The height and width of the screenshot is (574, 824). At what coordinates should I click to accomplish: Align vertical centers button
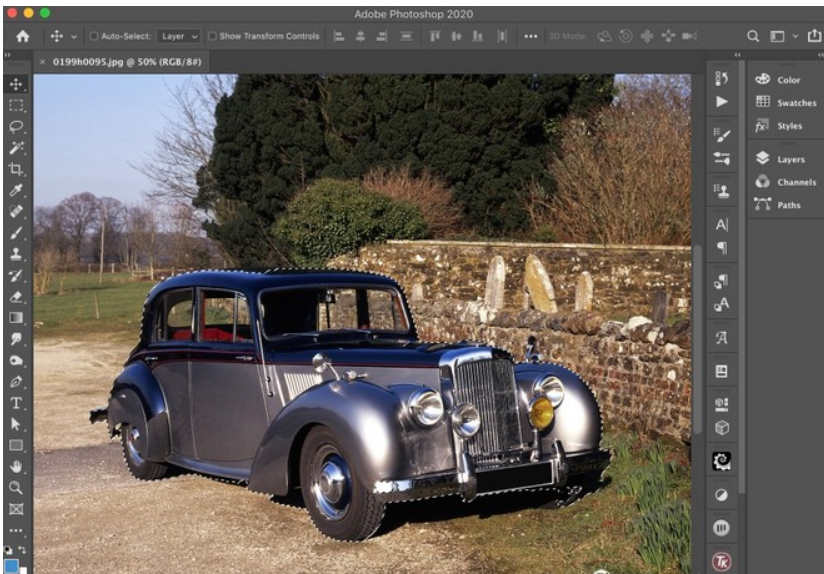456,36
